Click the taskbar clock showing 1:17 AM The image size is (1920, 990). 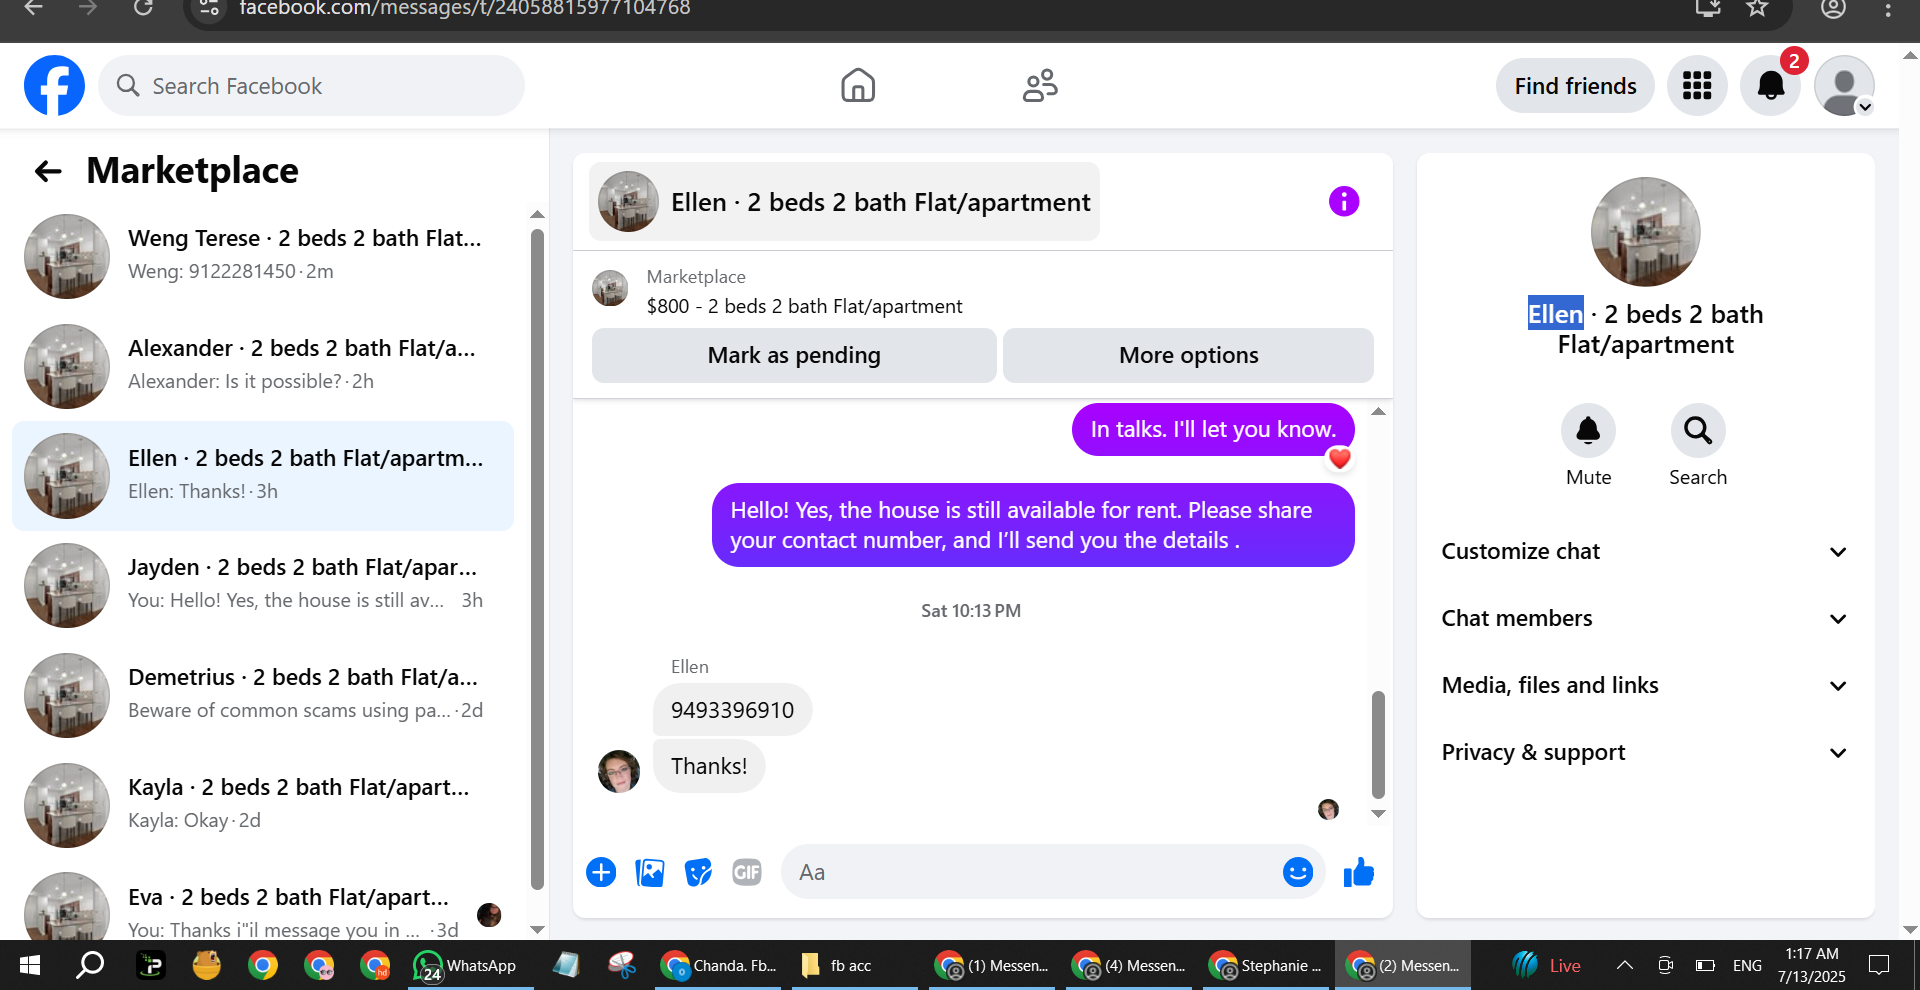1811,965
